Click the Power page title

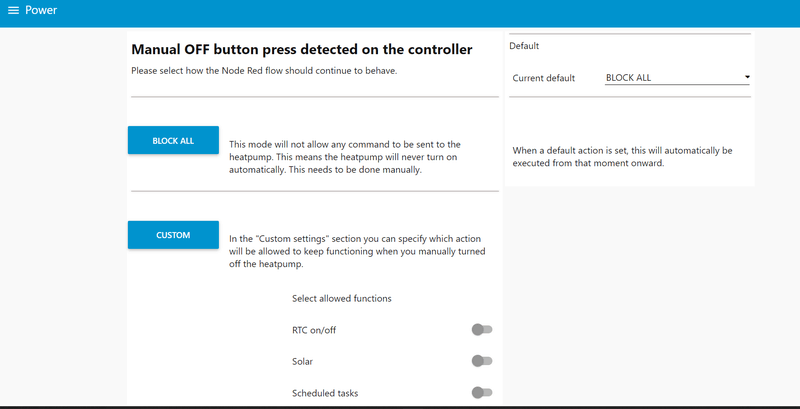[x=41, y=11]
